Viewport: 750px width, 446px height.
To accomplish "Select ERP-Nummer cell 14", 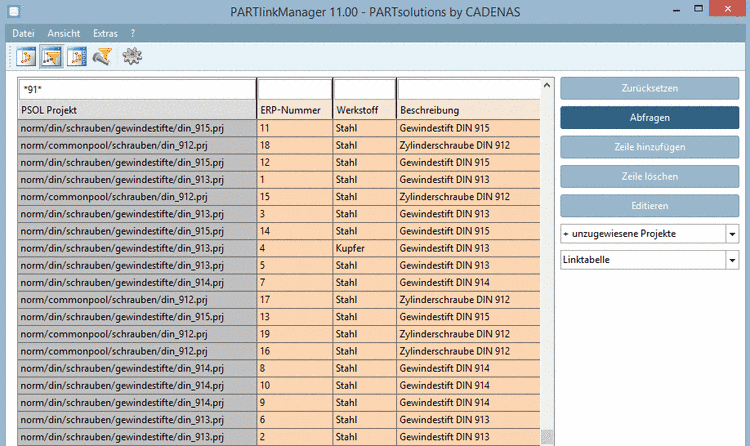I will pyautogui.click(x=294, y=231).
